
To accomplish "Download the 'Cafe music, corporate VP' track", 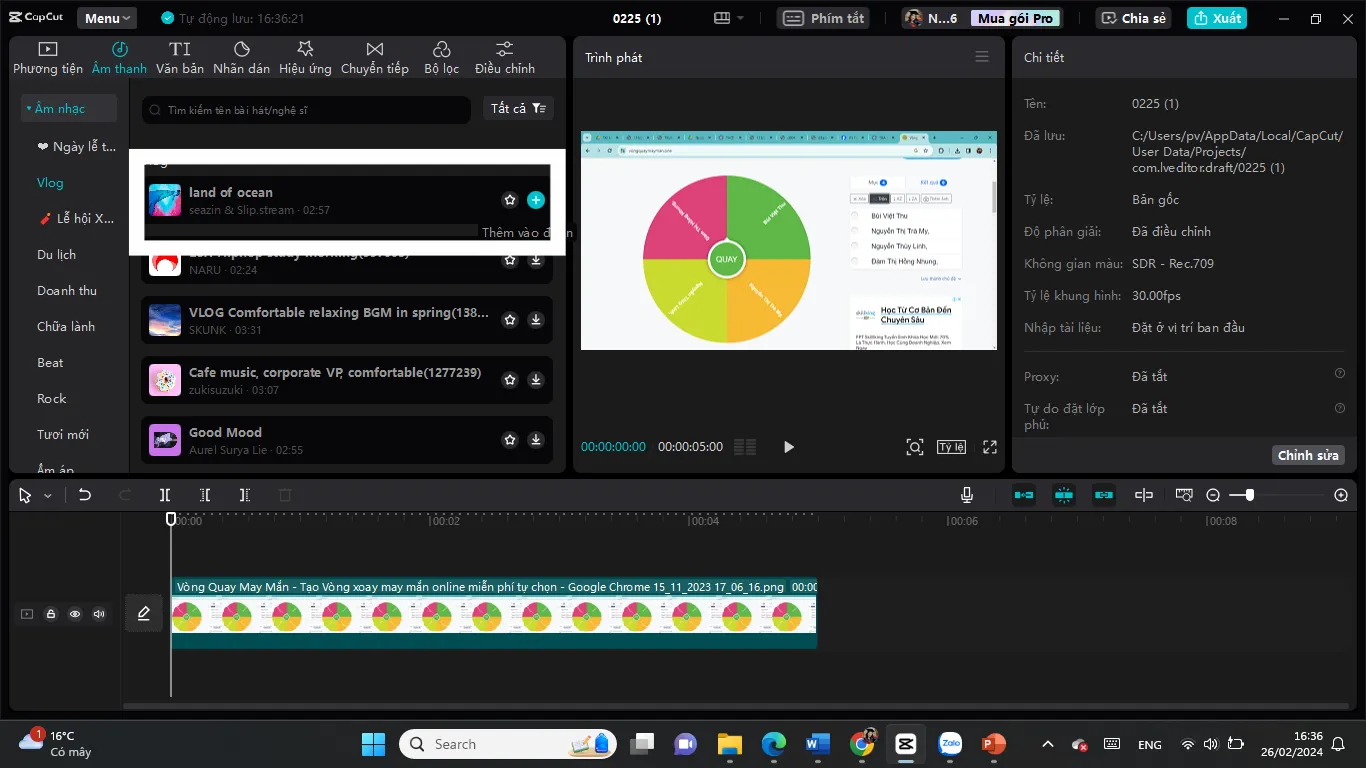I will 536,380.
